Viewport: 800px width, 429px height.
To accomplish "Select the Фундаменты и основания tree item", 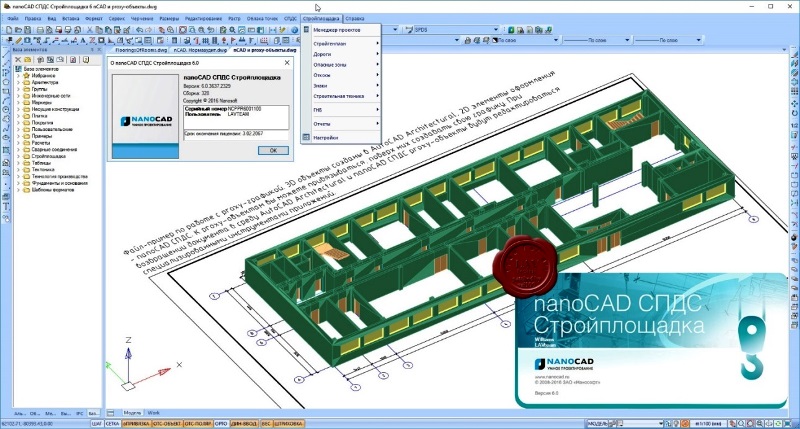I will coord(60,183).
